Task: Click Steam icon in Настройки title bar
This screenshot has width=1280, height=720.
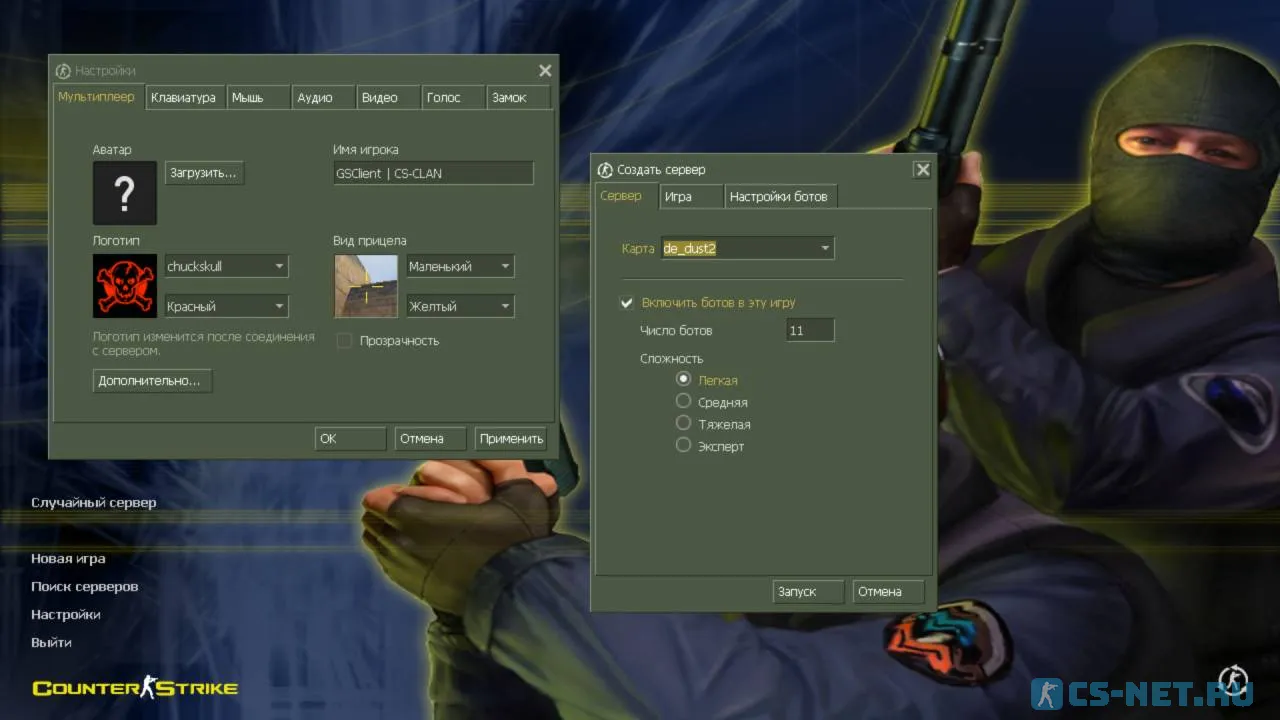Action: (63, 70)
